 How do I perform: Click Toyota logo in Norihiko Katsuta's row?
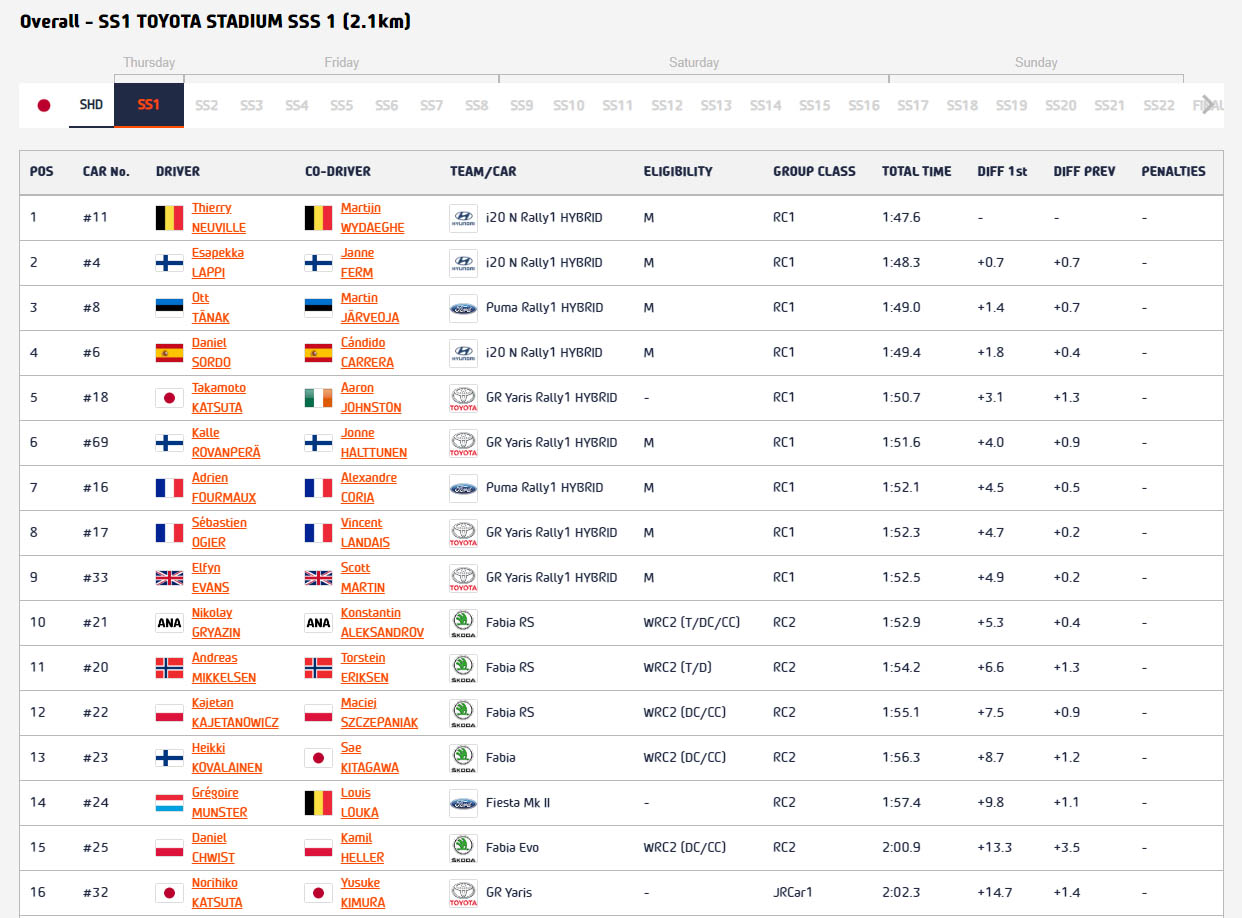tap(463, 893)
